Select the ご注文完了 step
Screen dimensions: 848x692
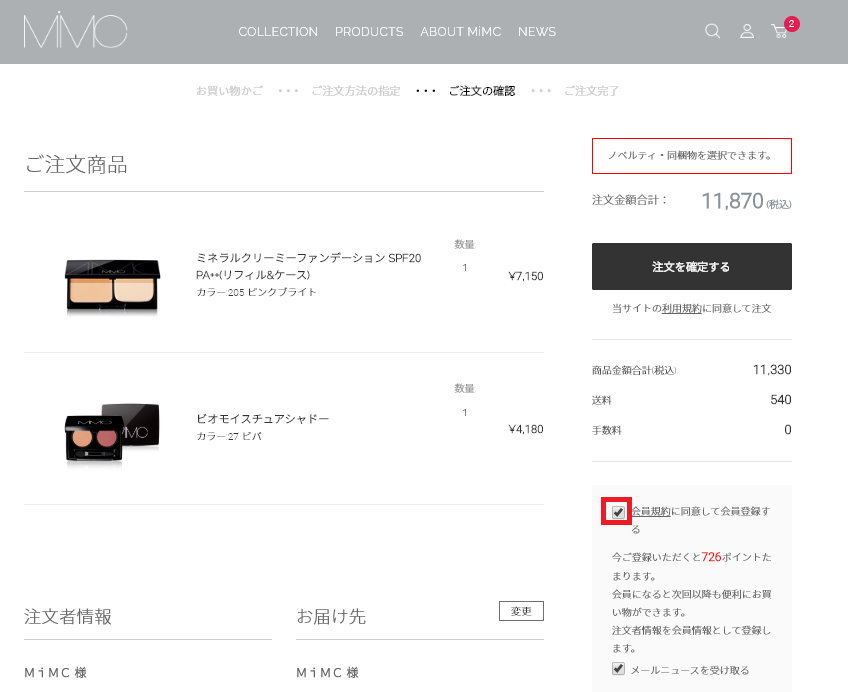coord(592,91)
